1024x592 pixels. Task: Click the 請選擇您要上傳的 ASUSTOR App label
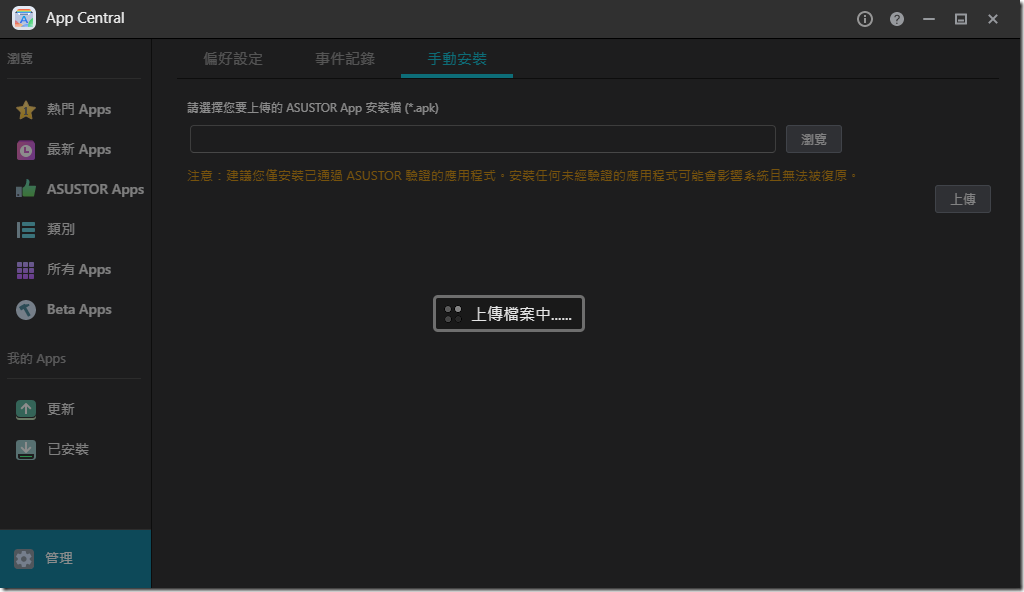[313, 108]
